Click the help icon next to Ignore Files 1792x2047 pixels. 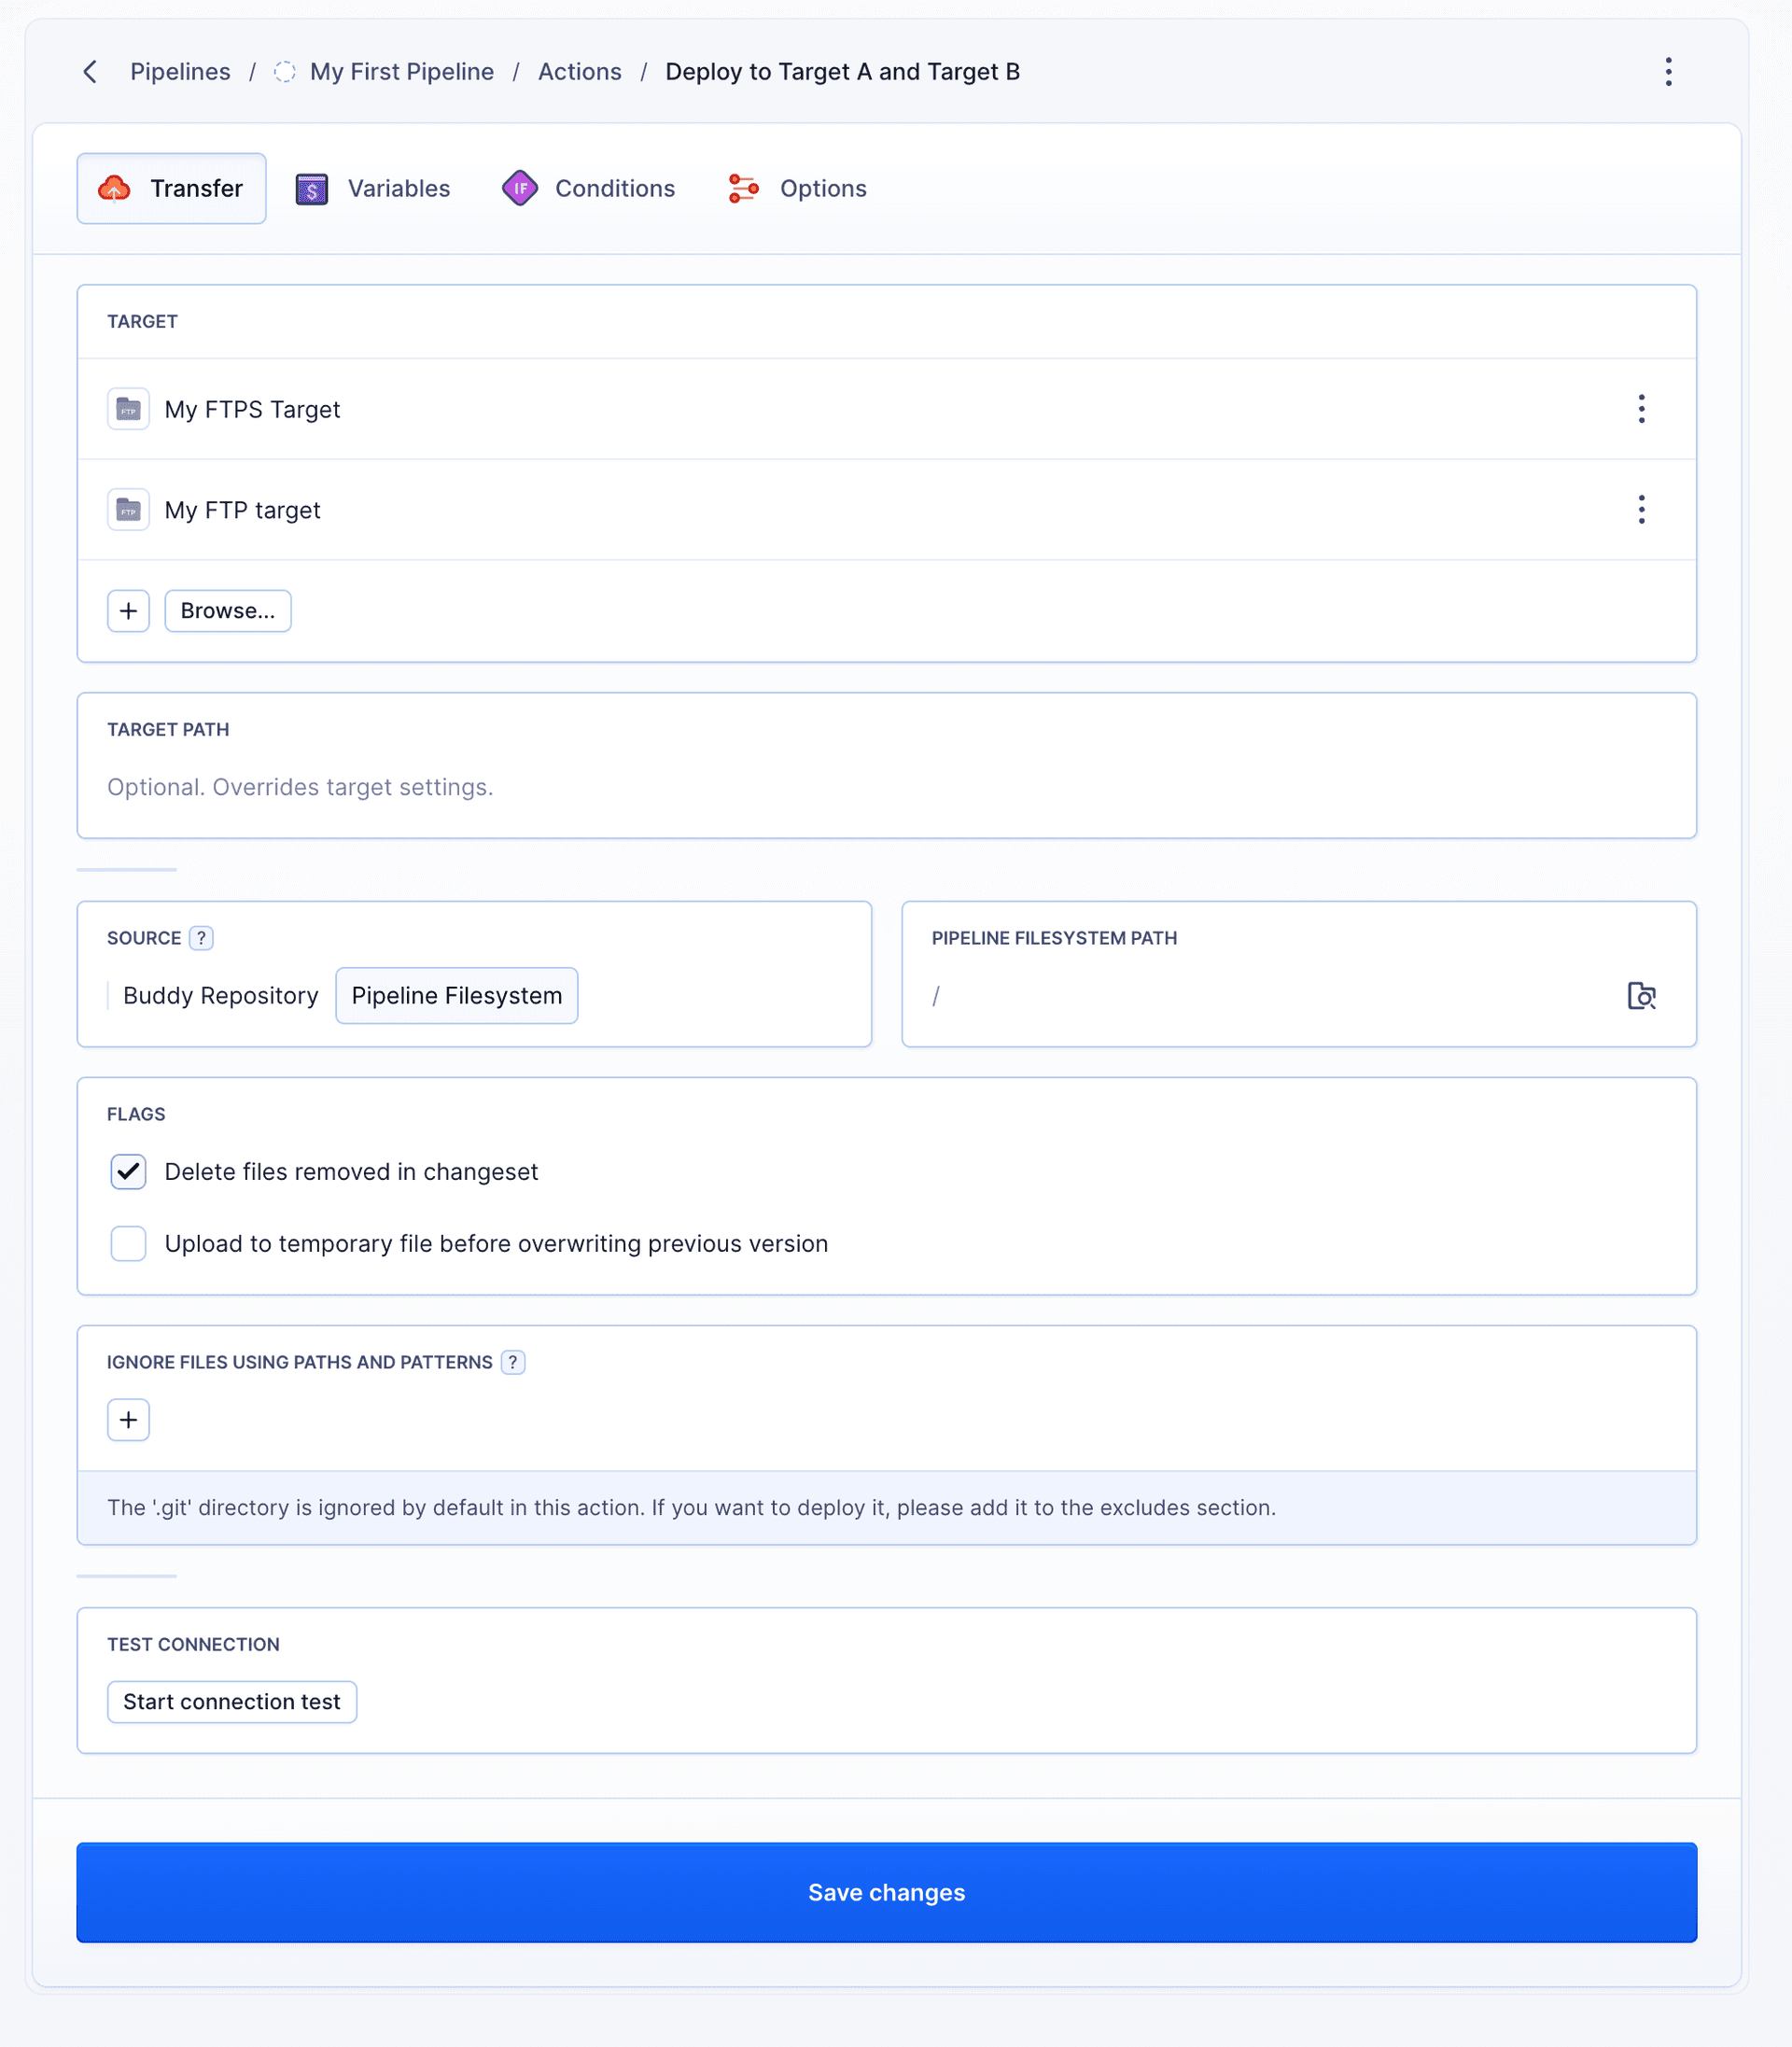513,1362
